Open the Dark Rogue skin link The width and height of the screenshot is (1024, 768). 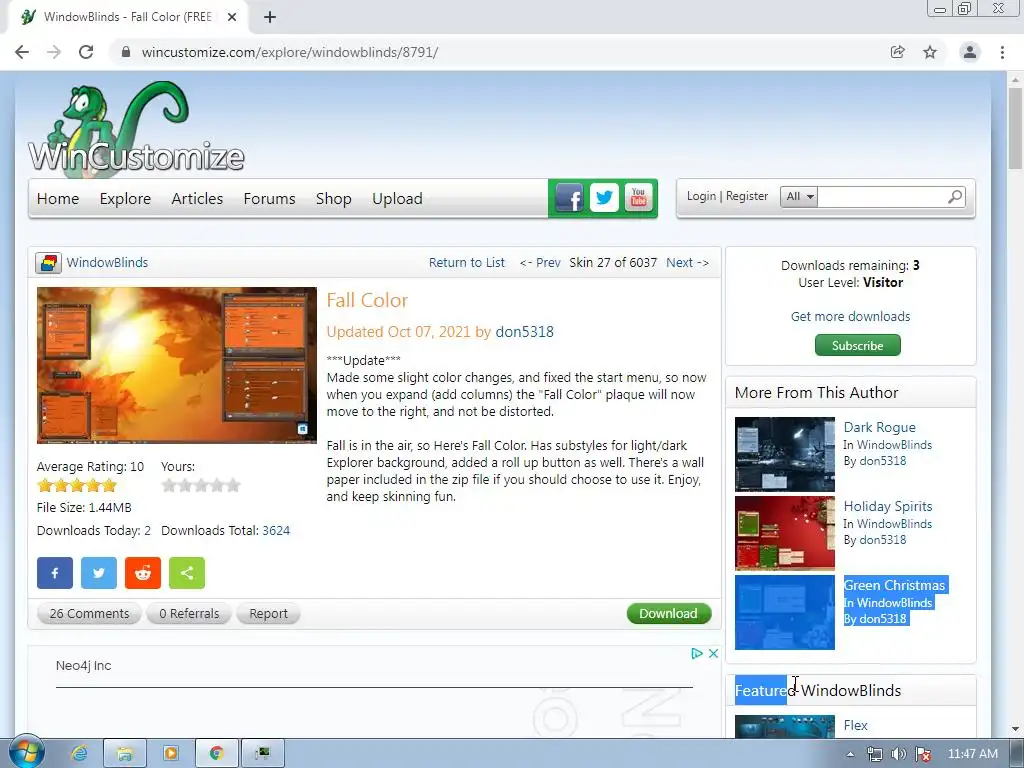click(880, 427)
